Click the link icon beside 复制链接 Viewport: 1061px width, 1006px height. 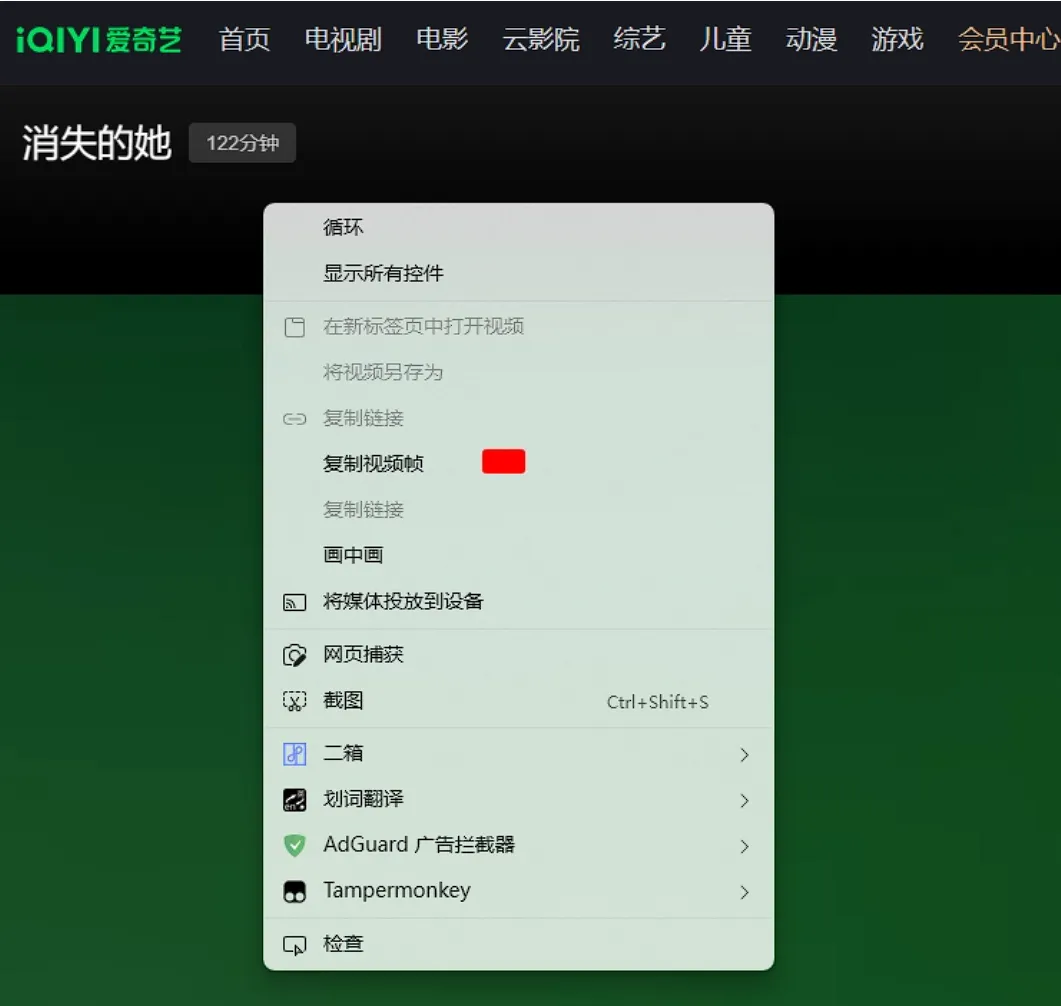tap(294, 419)
